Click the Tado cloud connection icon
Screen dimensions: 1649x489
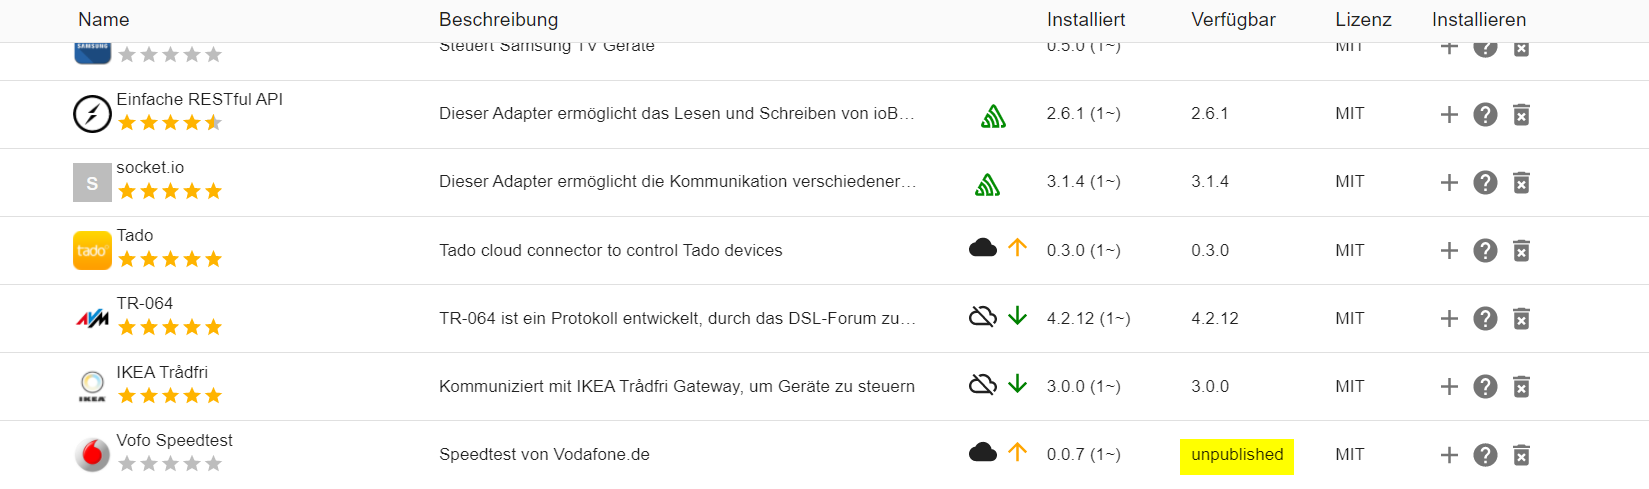[x=982, y=248]
